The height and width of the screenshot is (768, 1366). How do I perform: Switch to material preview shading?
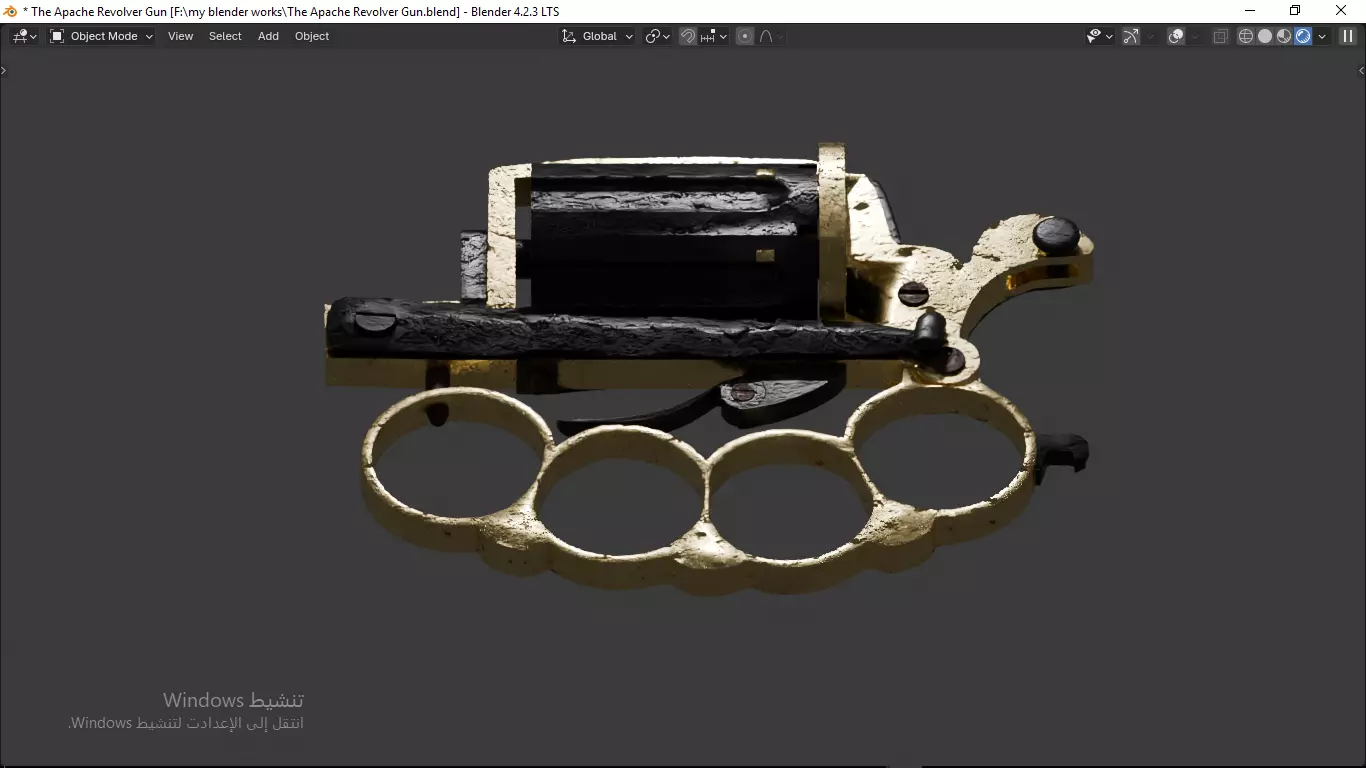(1284, 36)
